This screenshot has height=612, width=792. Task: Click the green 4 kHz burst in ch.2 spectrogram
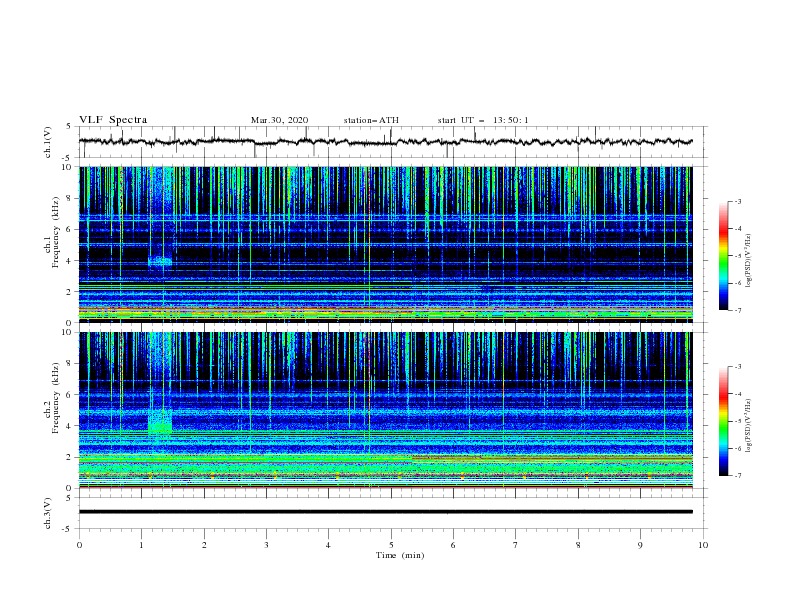tap(160, 422)
